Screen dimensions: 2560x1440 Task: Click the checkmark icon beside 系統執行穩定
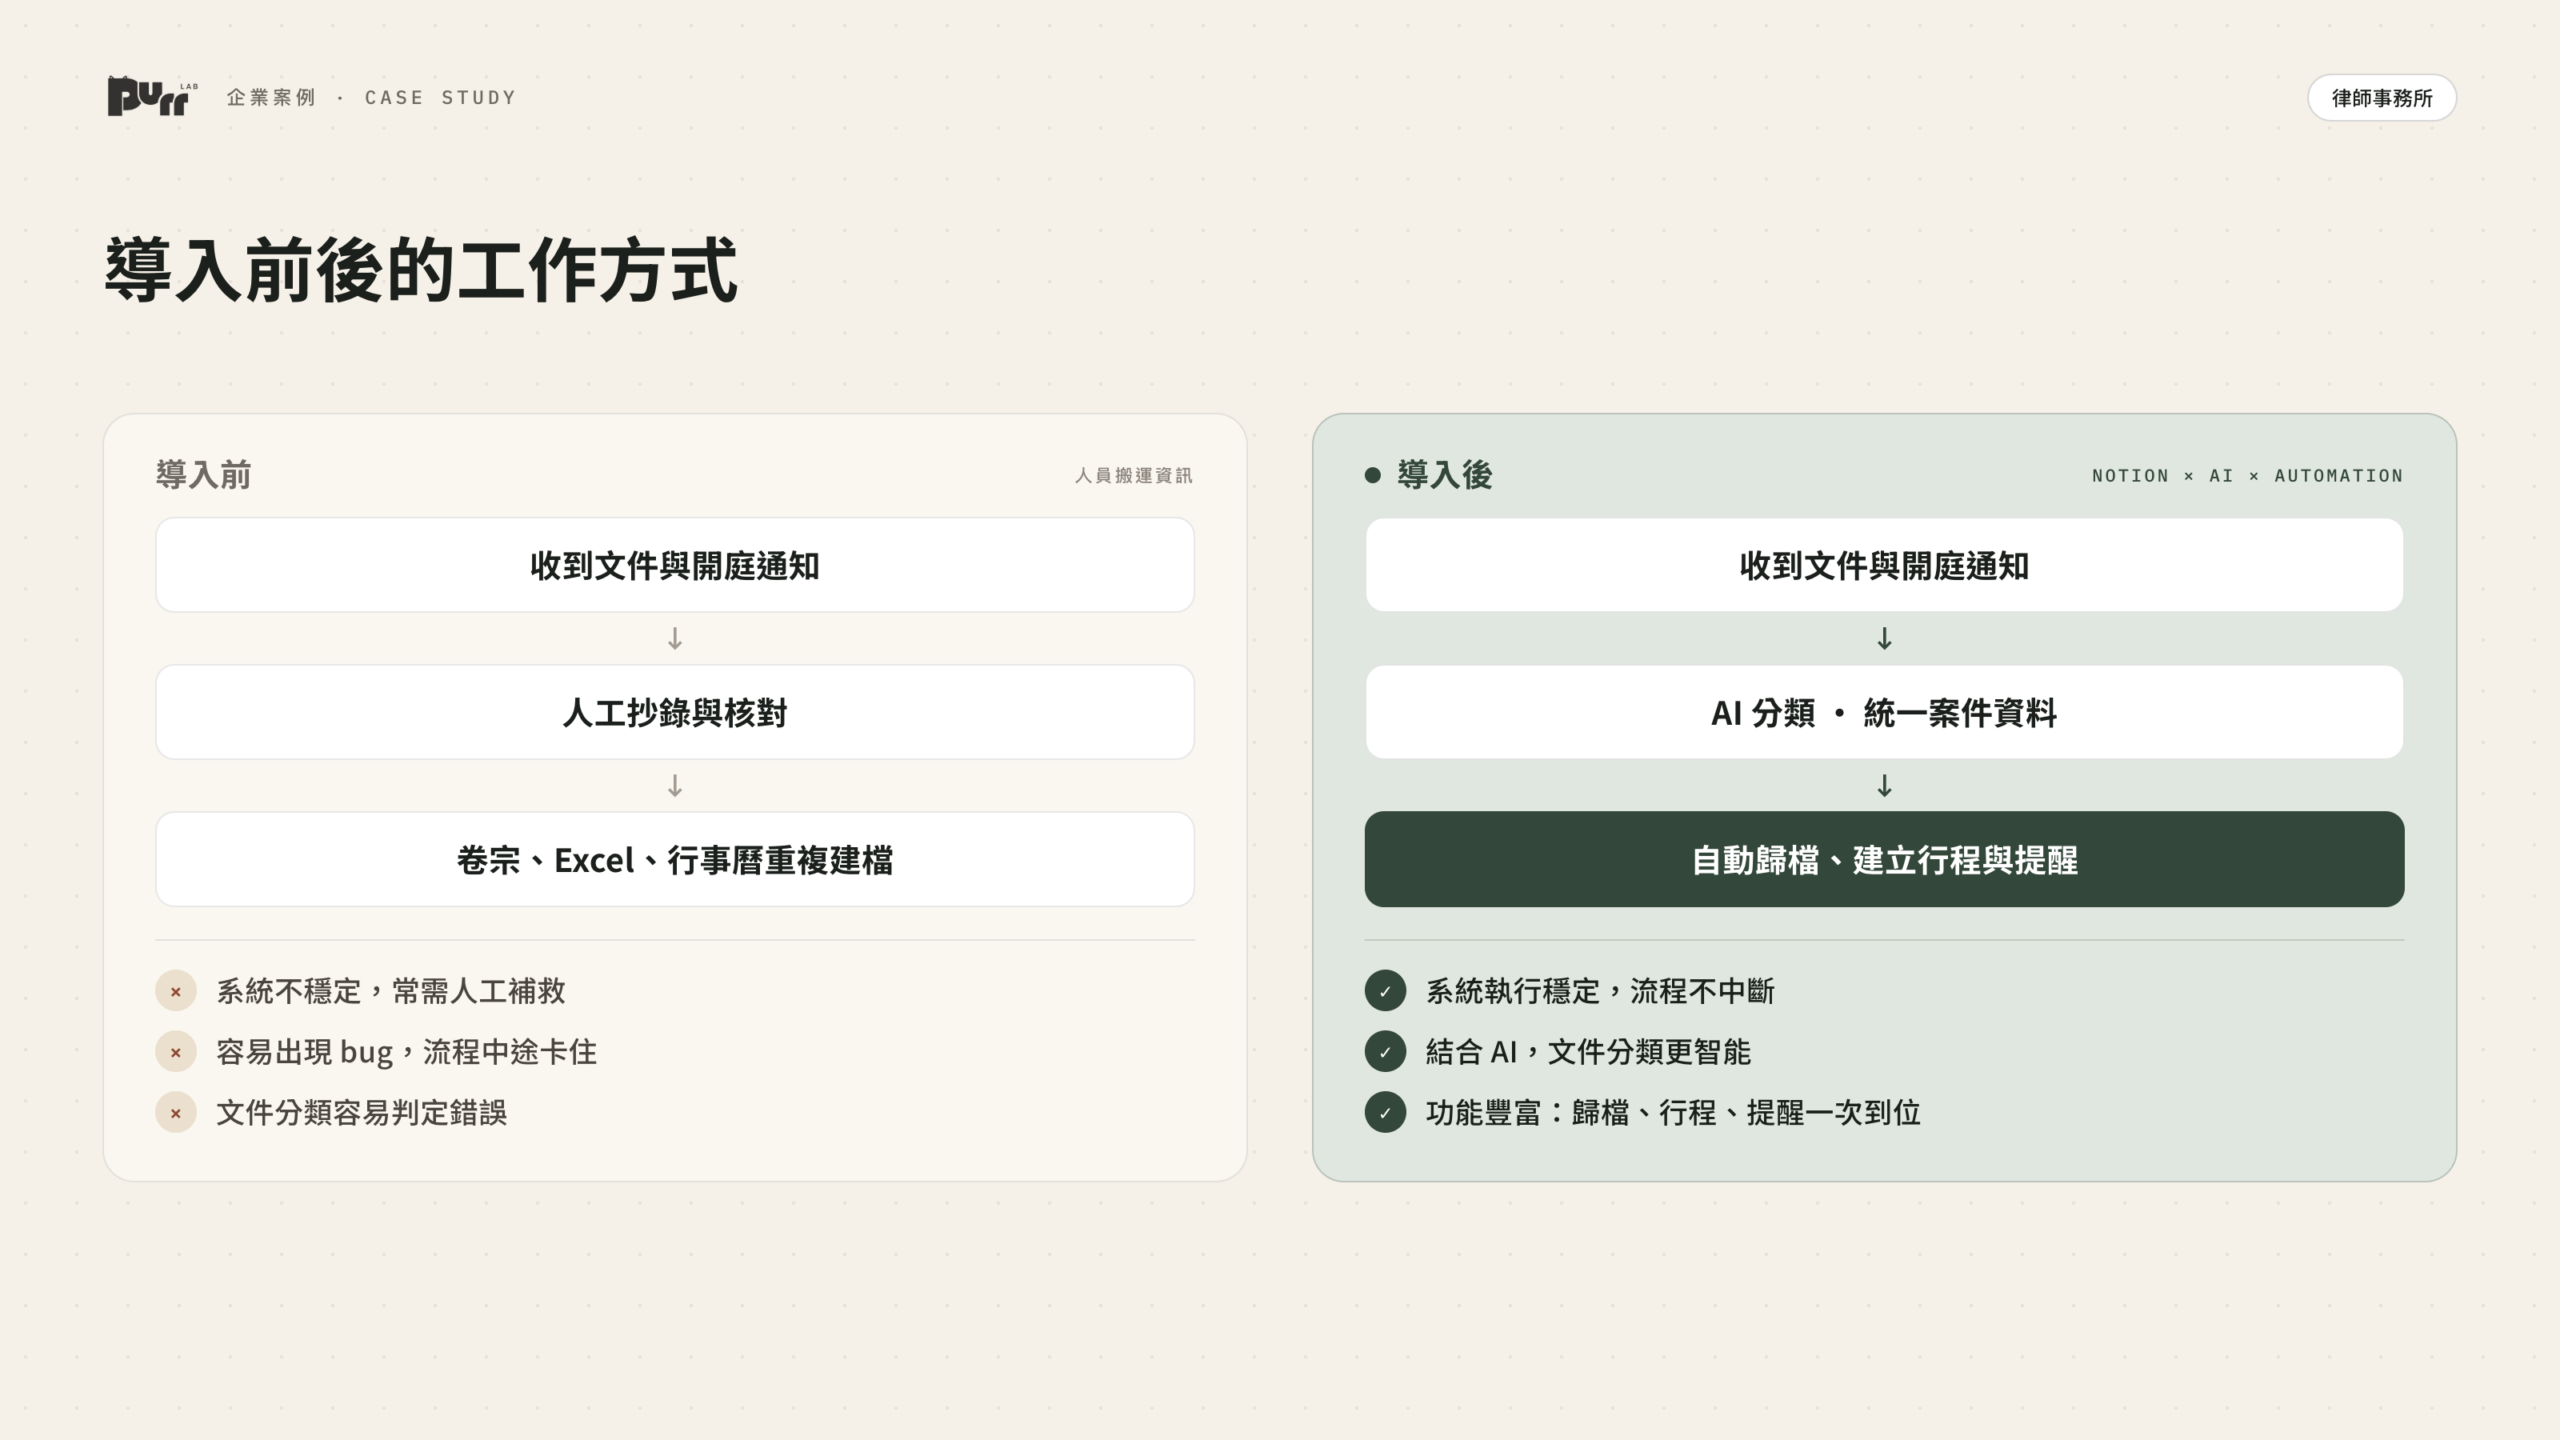pos(1385,991)
